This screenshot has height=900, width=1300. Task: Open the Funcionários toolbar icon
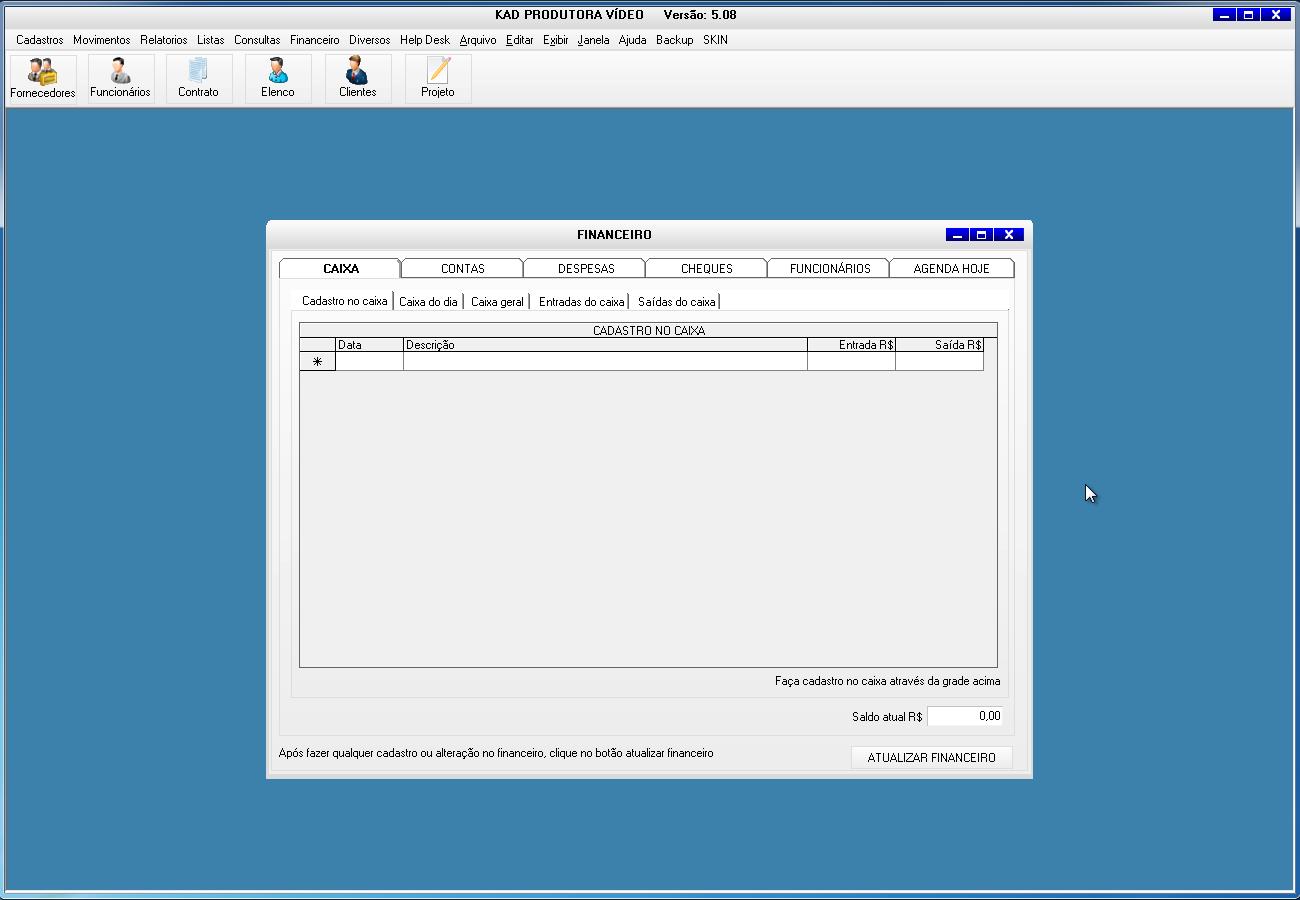tap(120, 79)
